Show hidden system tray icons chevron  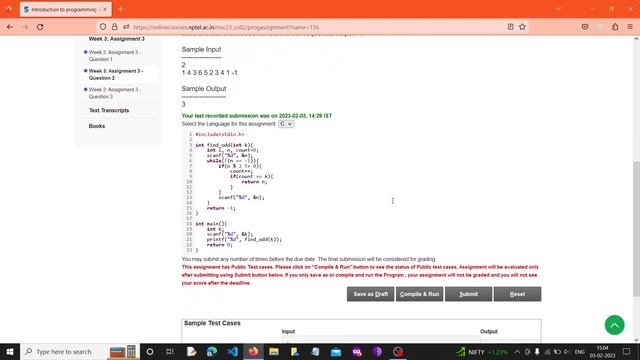pyautogui.click(x=517, y=351)
